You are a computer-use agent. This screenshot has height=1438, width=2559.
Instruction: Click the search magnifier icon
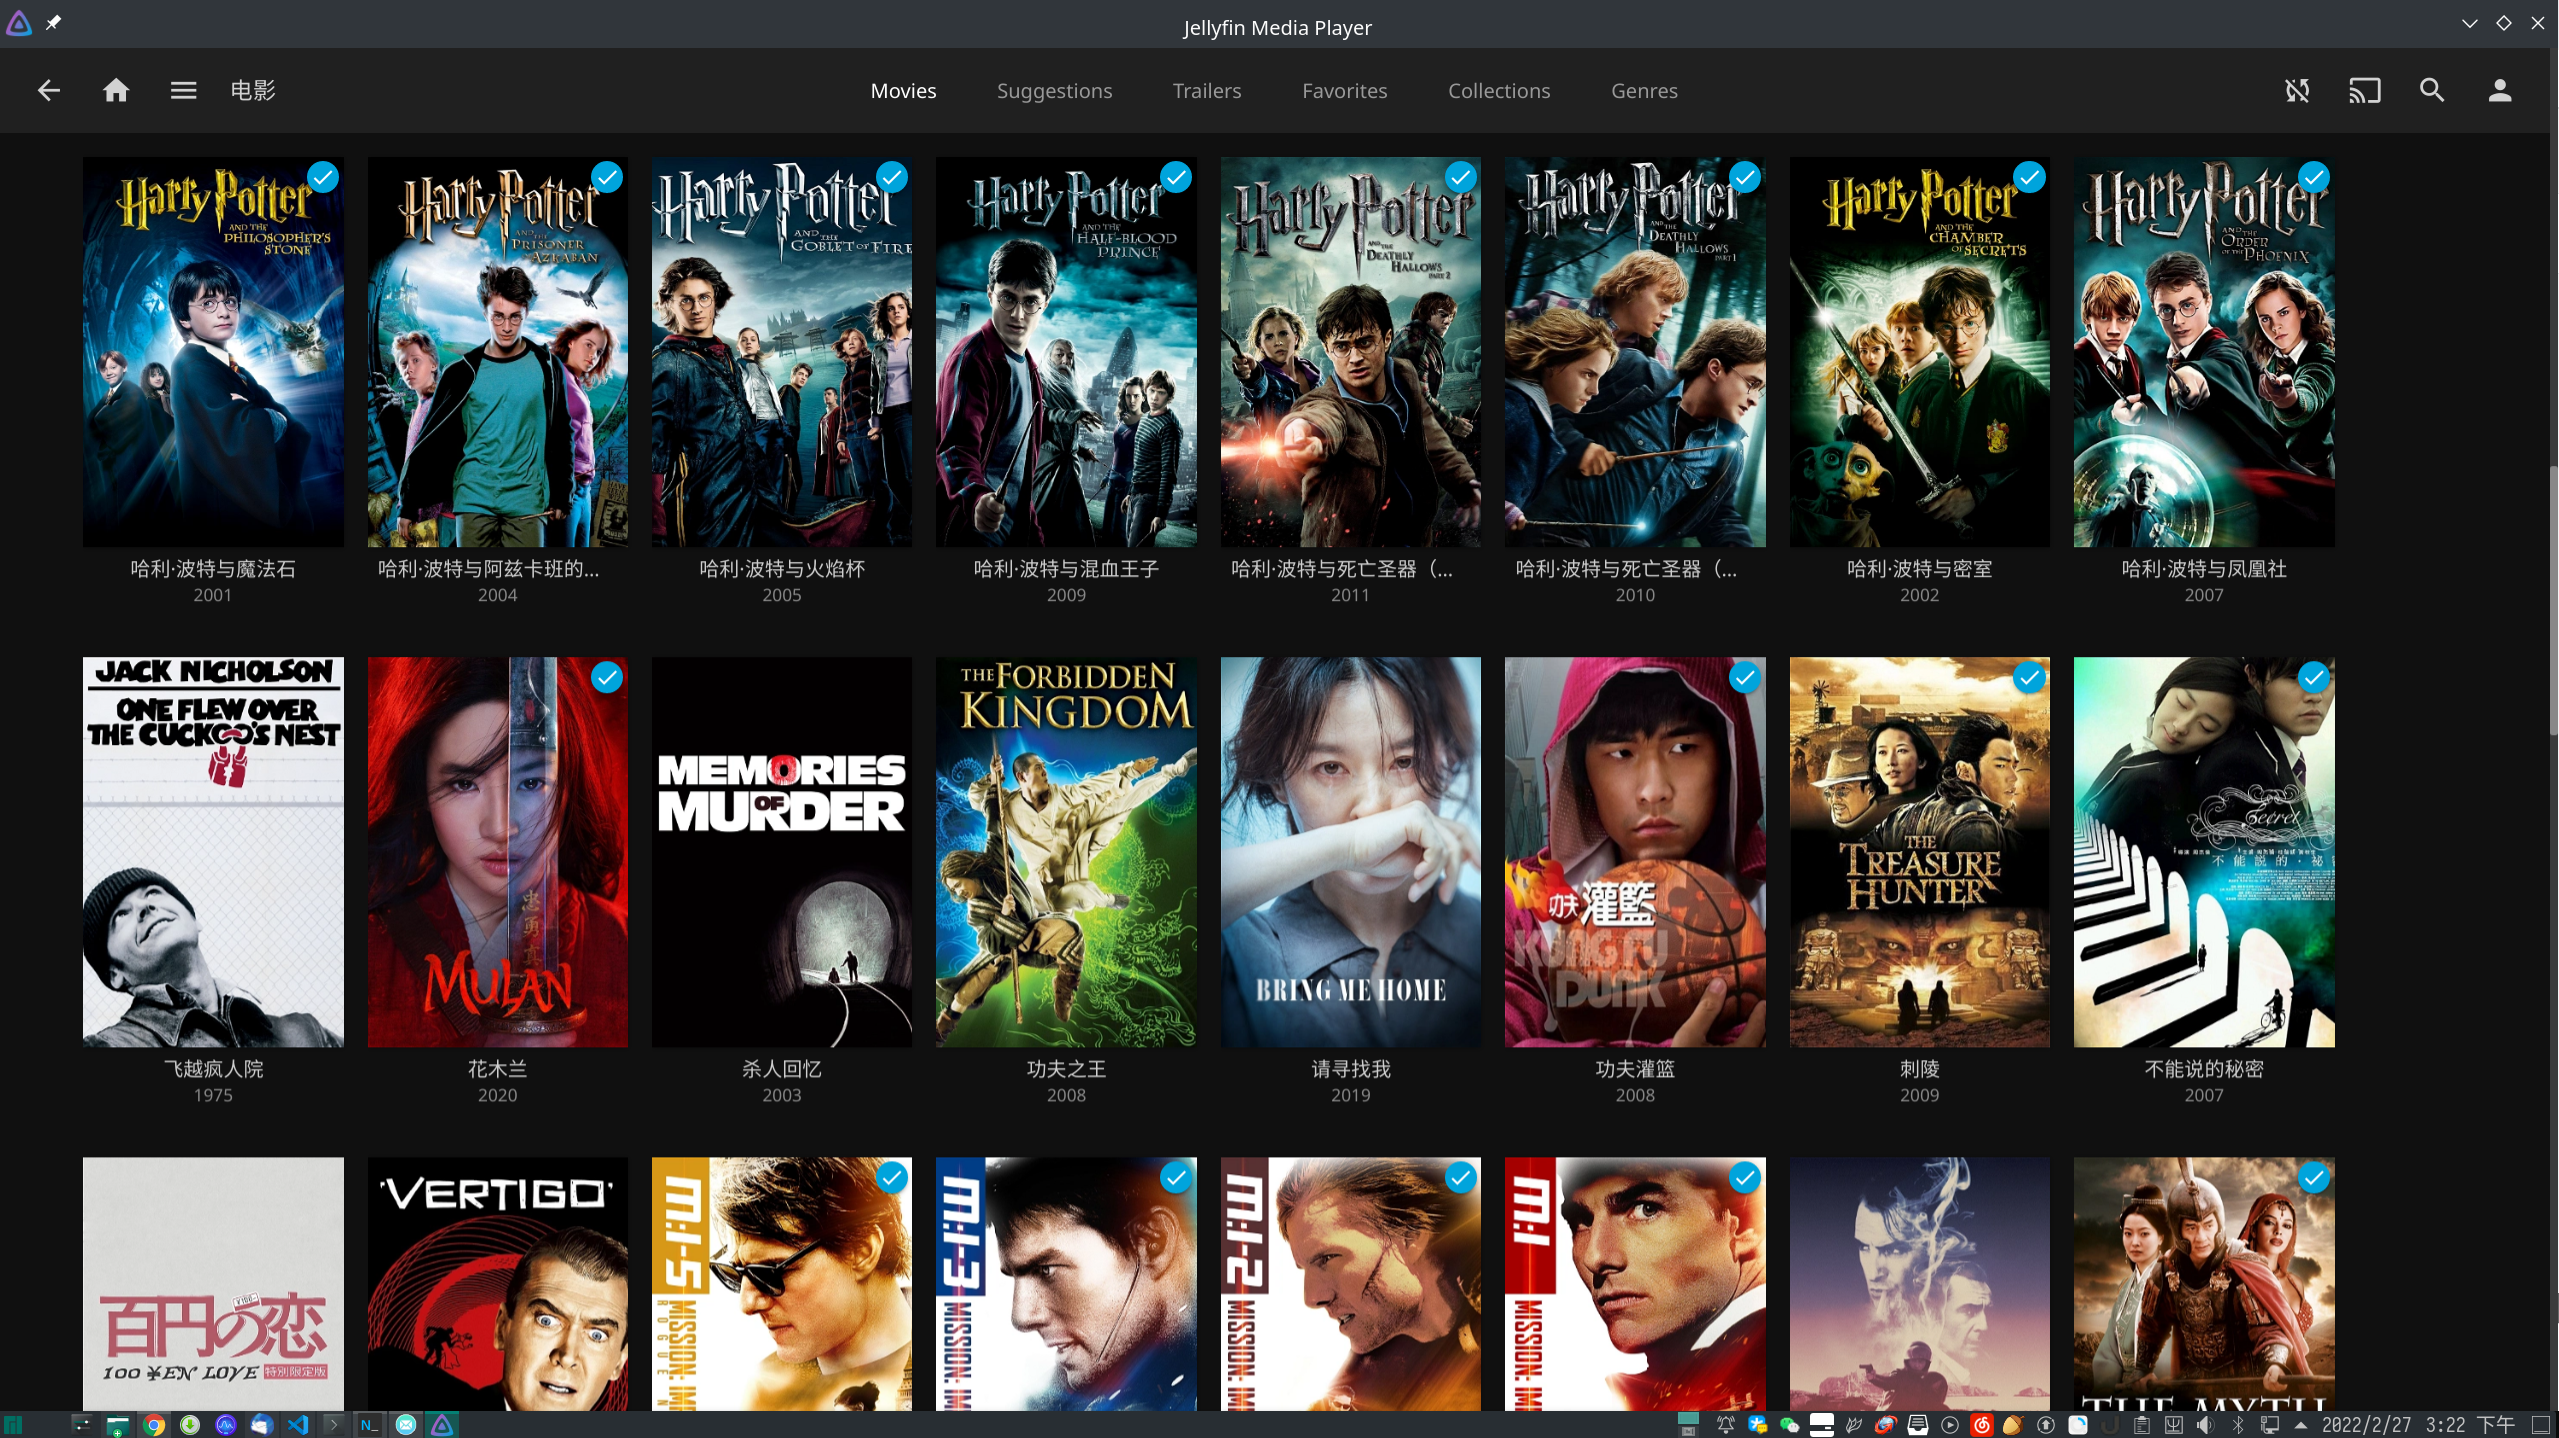pos(2432,91)
